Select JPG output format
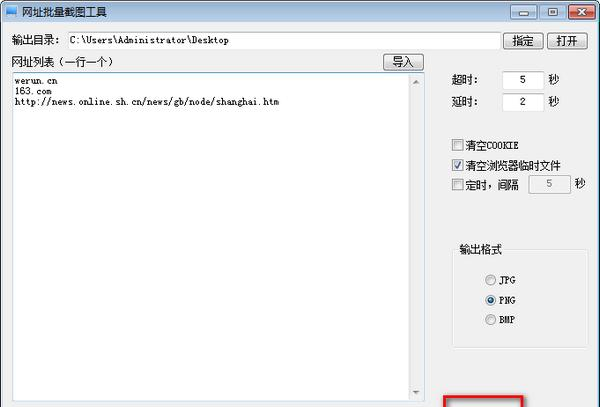This screenshot has width=600, height=407. click(490, 280)
